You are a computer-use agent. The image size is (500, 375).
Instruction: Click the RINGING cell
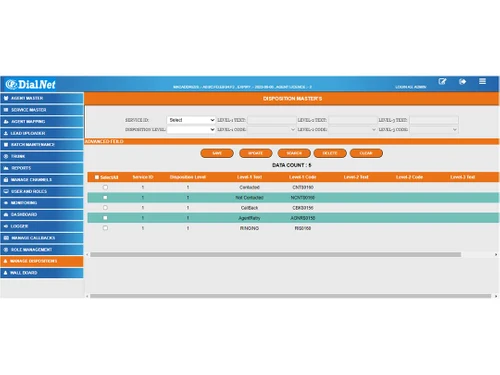[x=249, y=228]
